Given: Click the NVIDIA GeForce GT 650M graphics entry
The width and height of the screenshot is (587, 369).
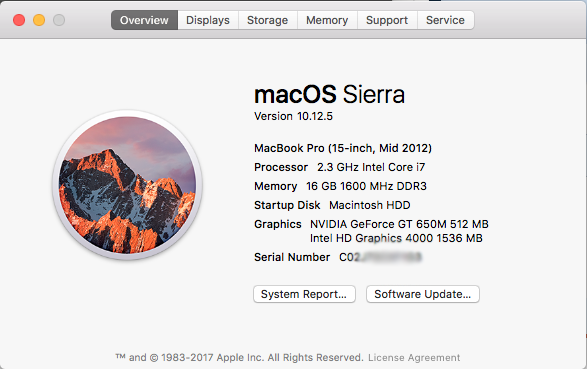Looking at the screenshot, I should click(399, 224).
